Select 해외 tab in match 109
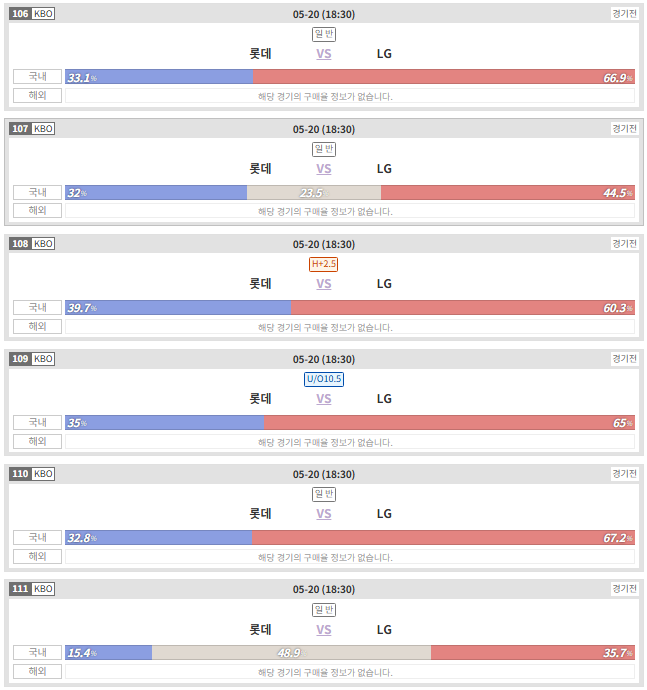 click(x=37, y=441)
